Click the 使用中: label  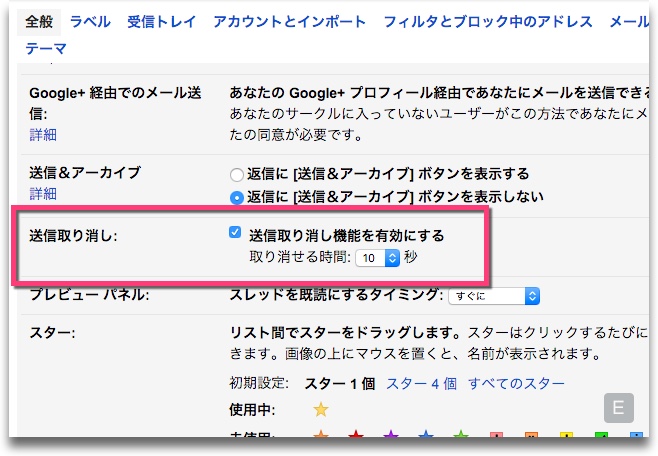(252, 409)
